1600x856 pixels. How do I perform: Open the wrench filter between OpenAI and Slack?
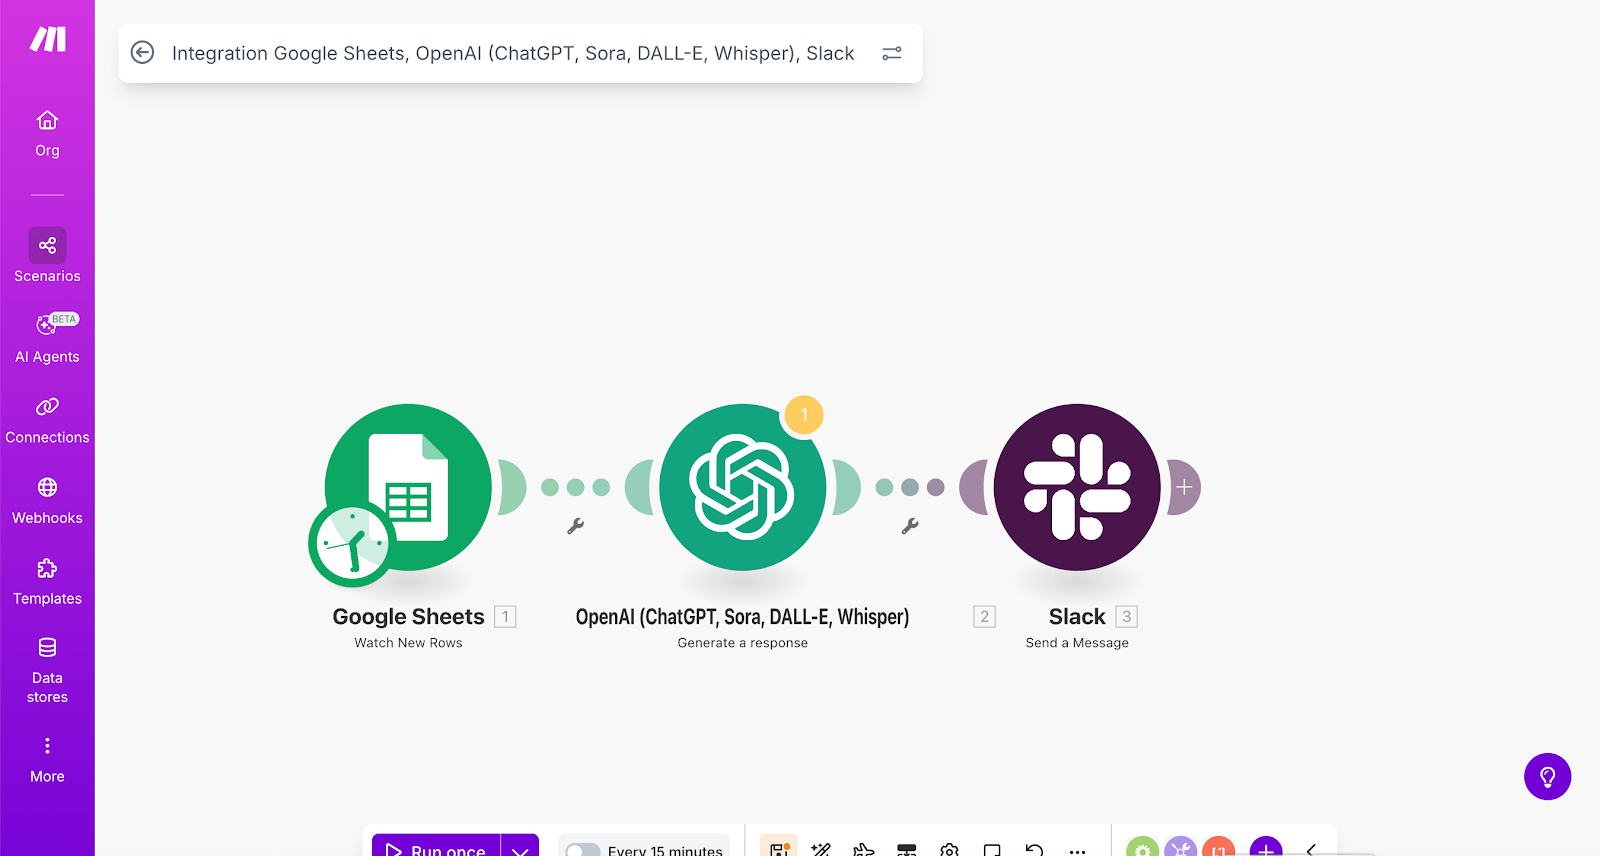coord(910,526)
